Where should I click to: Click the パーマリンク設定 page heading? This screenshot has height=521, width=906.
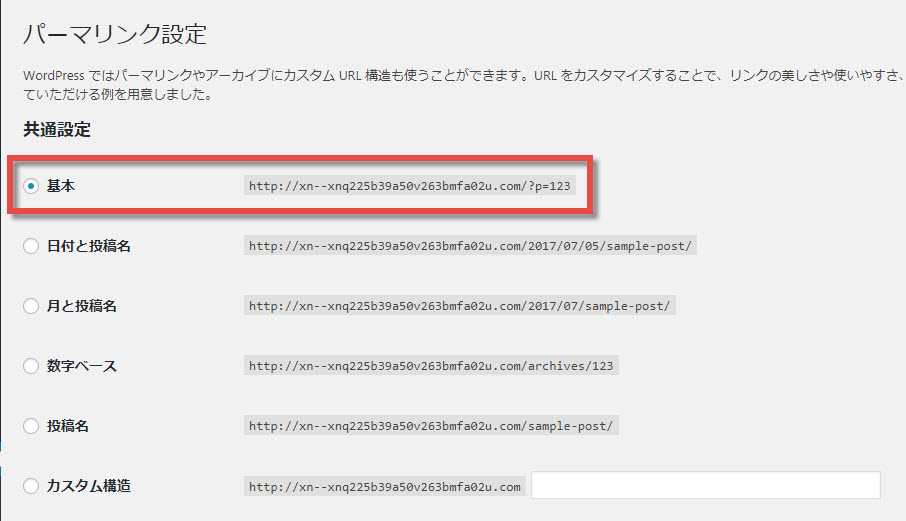[x=115, y=34]
